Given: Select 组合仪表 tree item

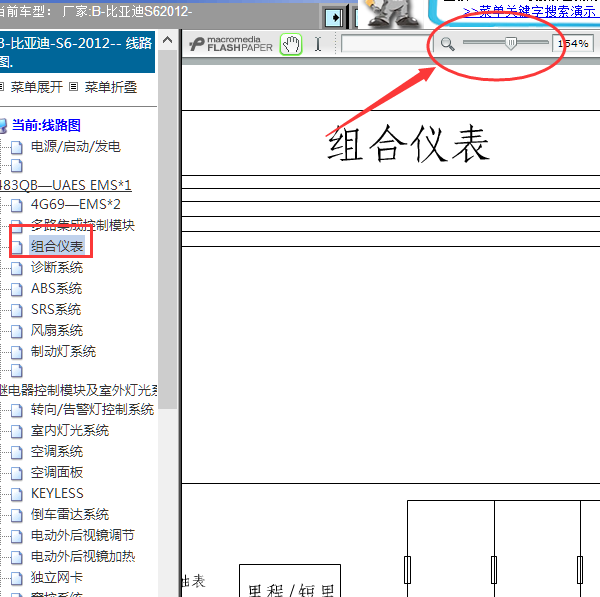Looking at the screenshot, I should 57,246.
